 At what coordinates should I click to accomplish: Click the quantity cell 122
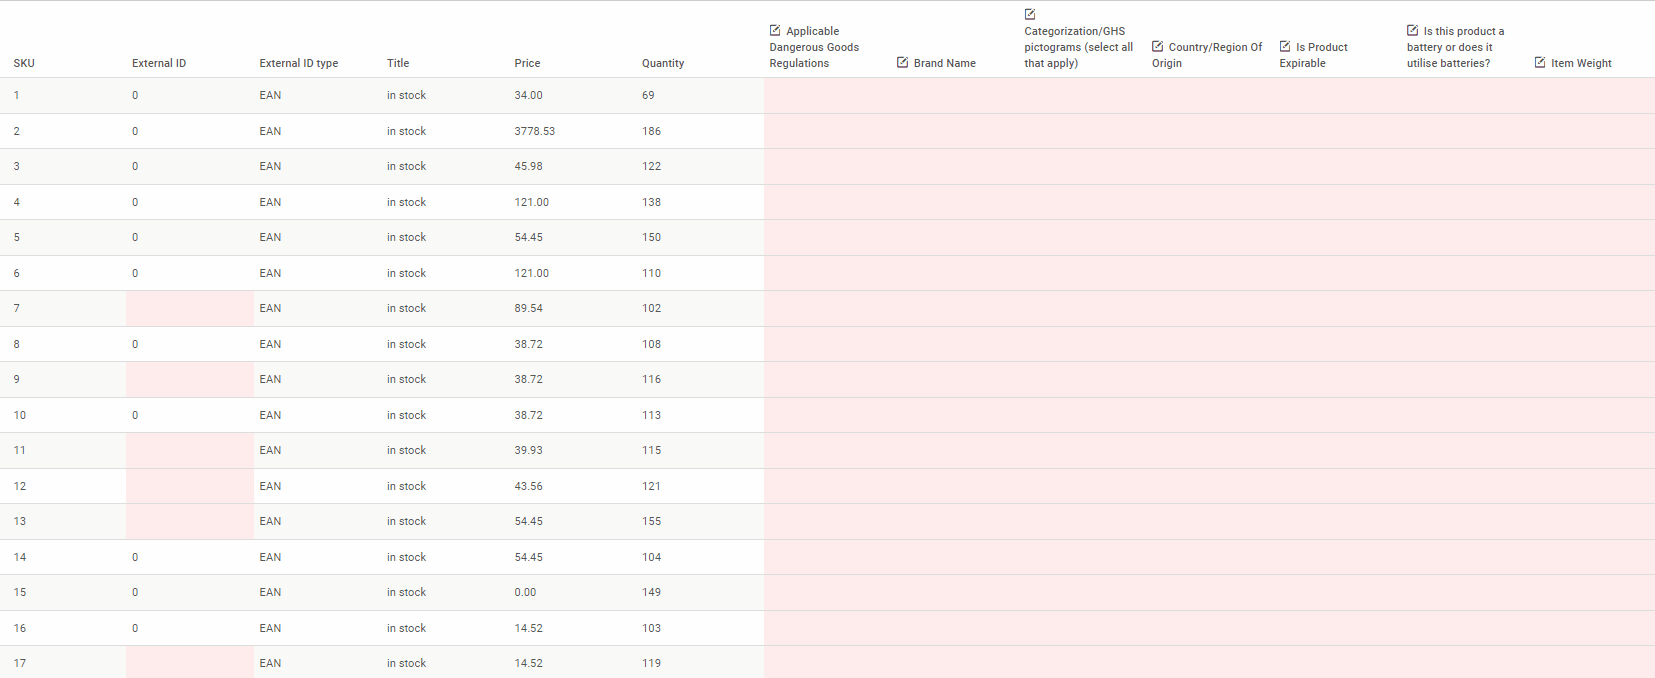coord(652,166)
